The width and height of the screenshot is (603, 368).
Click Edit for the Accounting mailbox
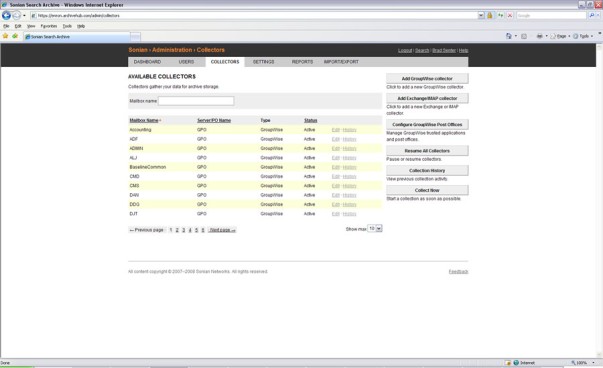click(x=336, y=130)
